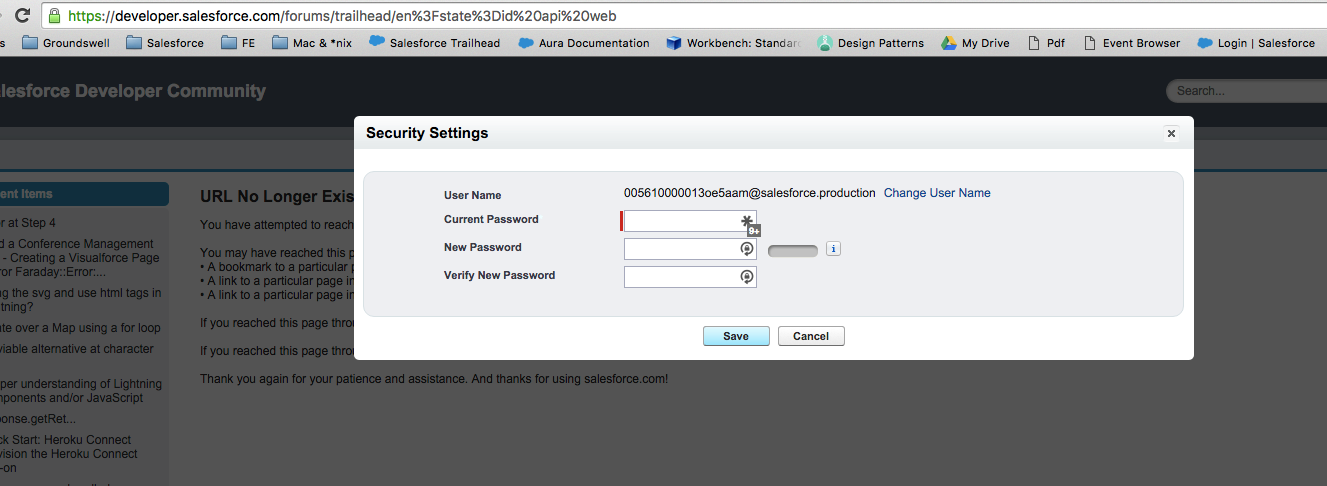Click the Change User Name link
This screenshot has width=1327, height=486.
pos(937,193)
